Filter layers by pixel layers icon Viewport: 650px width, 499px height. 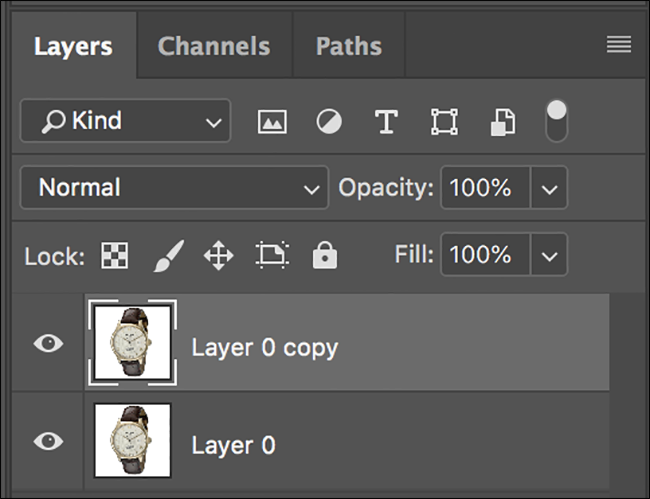tap(272, 121)
